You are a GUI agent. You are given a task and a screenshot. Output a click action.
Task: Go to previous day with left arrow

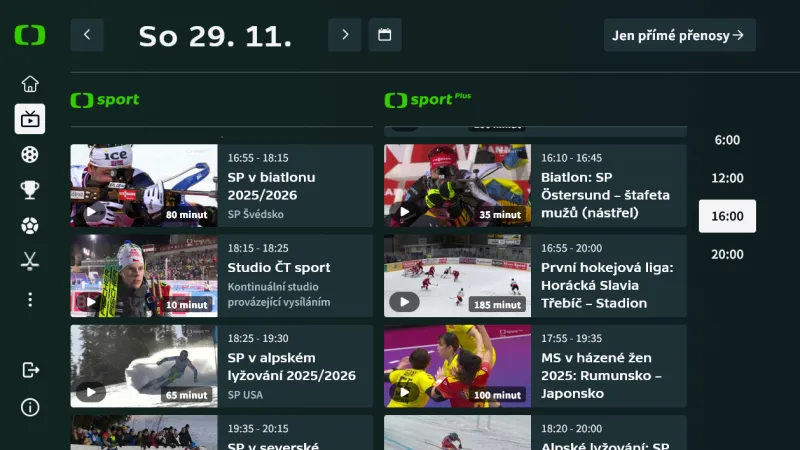tap(87, 35)
